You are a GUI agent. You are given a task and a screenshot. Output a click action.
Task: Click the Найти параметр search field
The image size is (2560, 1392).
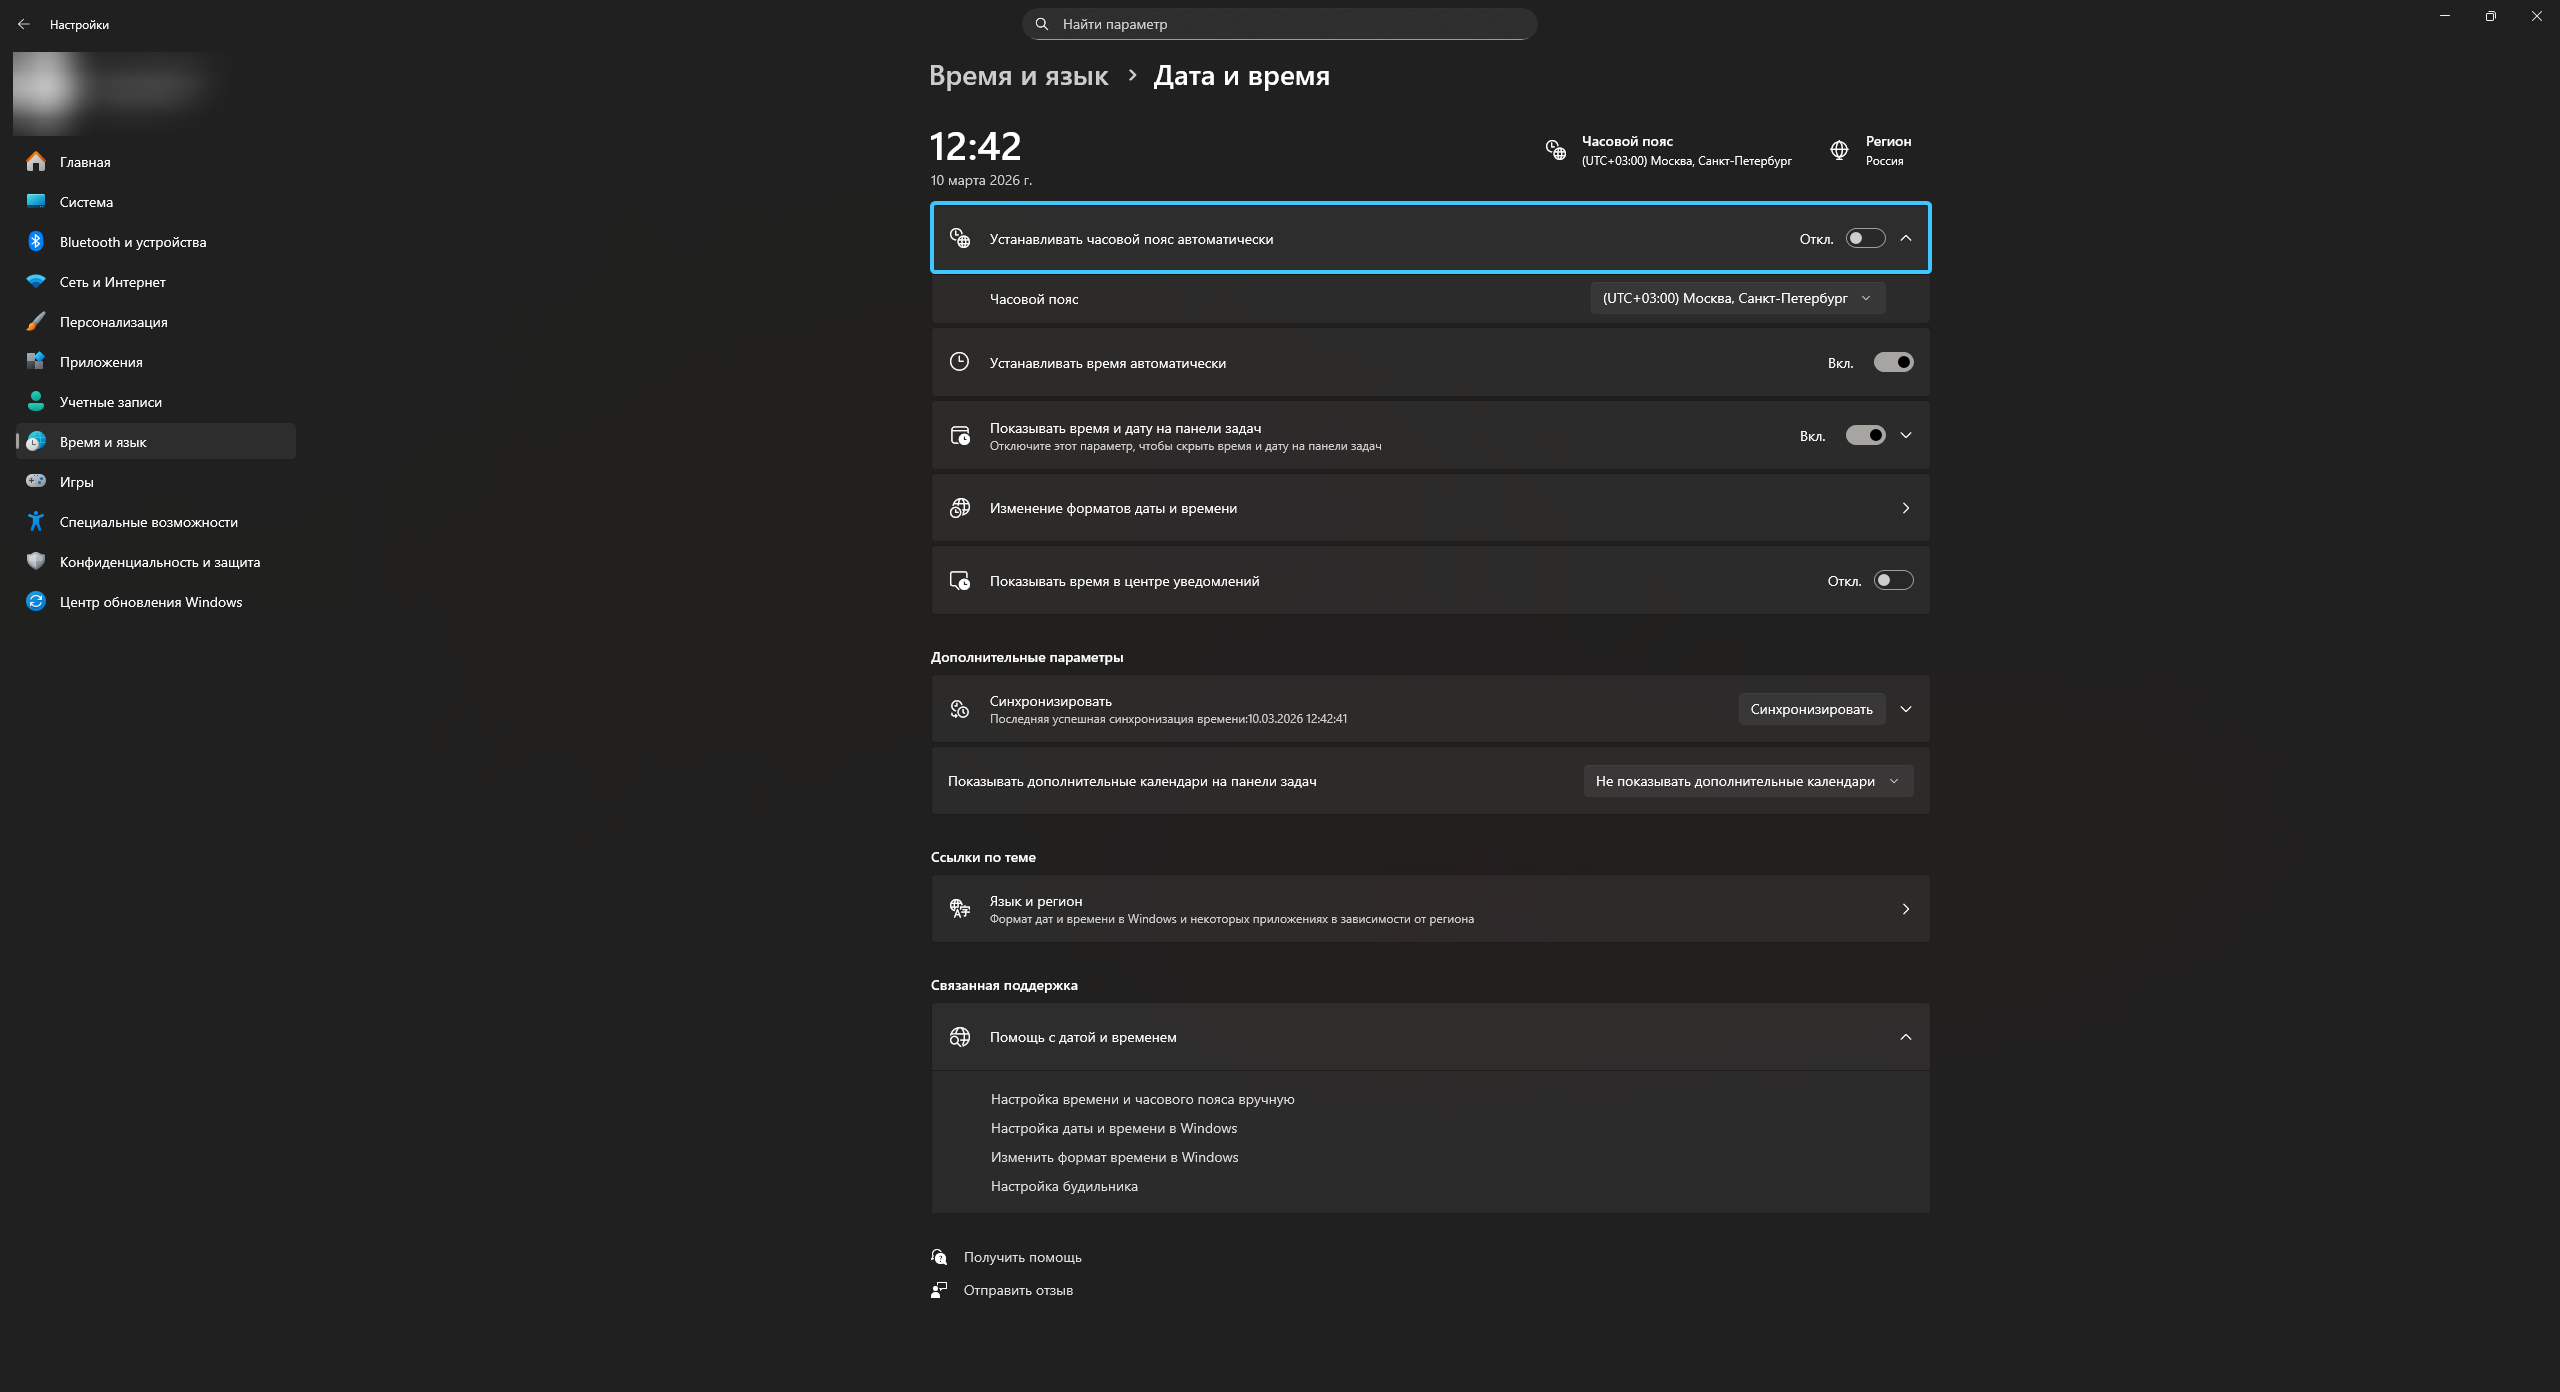pyautogui.click(x=1280, y=24)
